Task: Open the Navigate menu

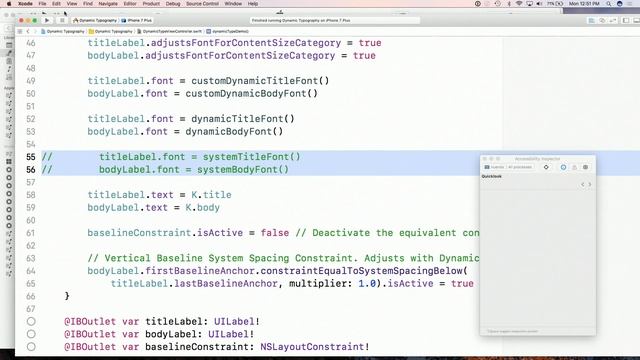Action: coord(108,4)
